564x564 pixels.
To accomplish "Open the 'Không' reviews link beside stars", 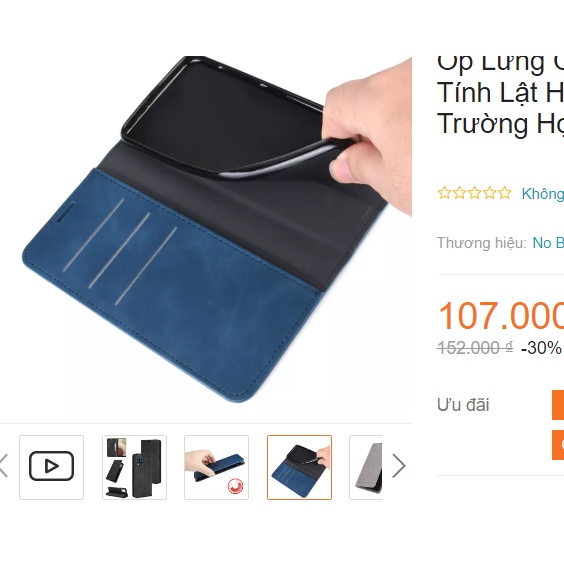I will 543,194.
